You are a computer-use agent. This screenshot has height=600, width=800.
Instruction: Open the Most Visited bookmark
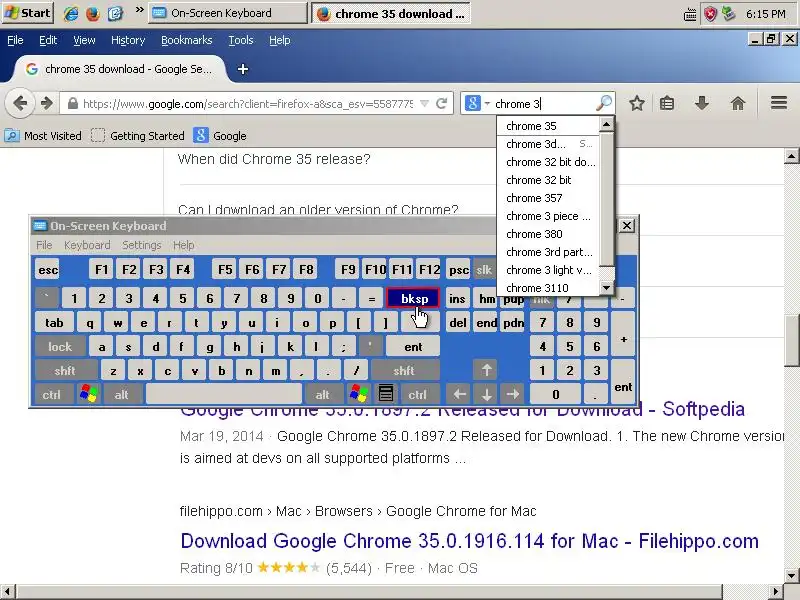tap(43, 136)
